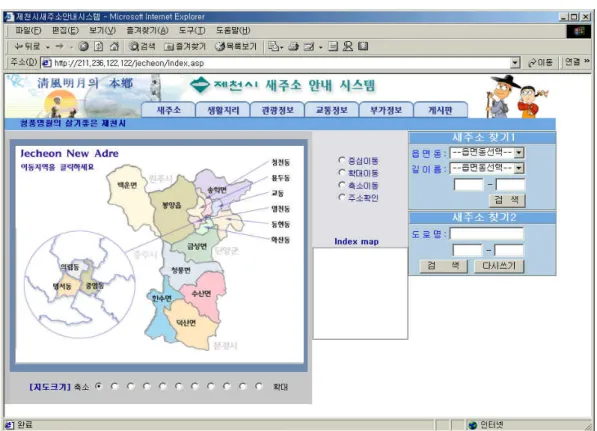This screenshot has height=431, width=597.
Task: Click the Stop loading toolbar icon
Action: [83, 46]
